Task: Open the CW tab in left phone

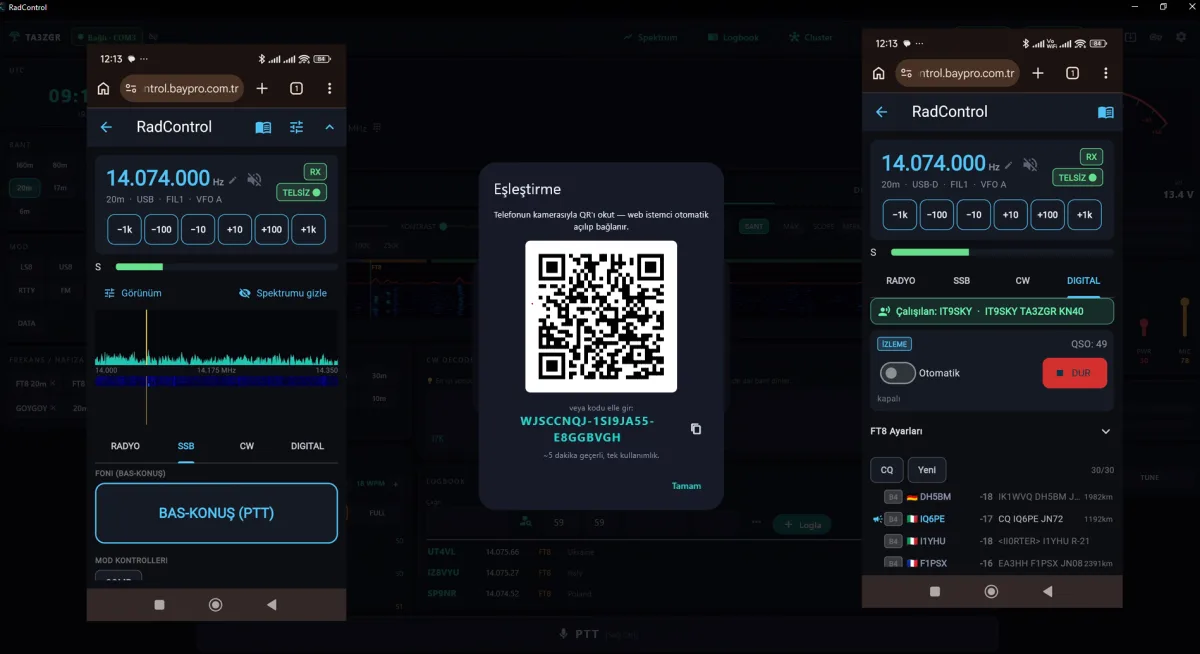Action: (247, 446)
